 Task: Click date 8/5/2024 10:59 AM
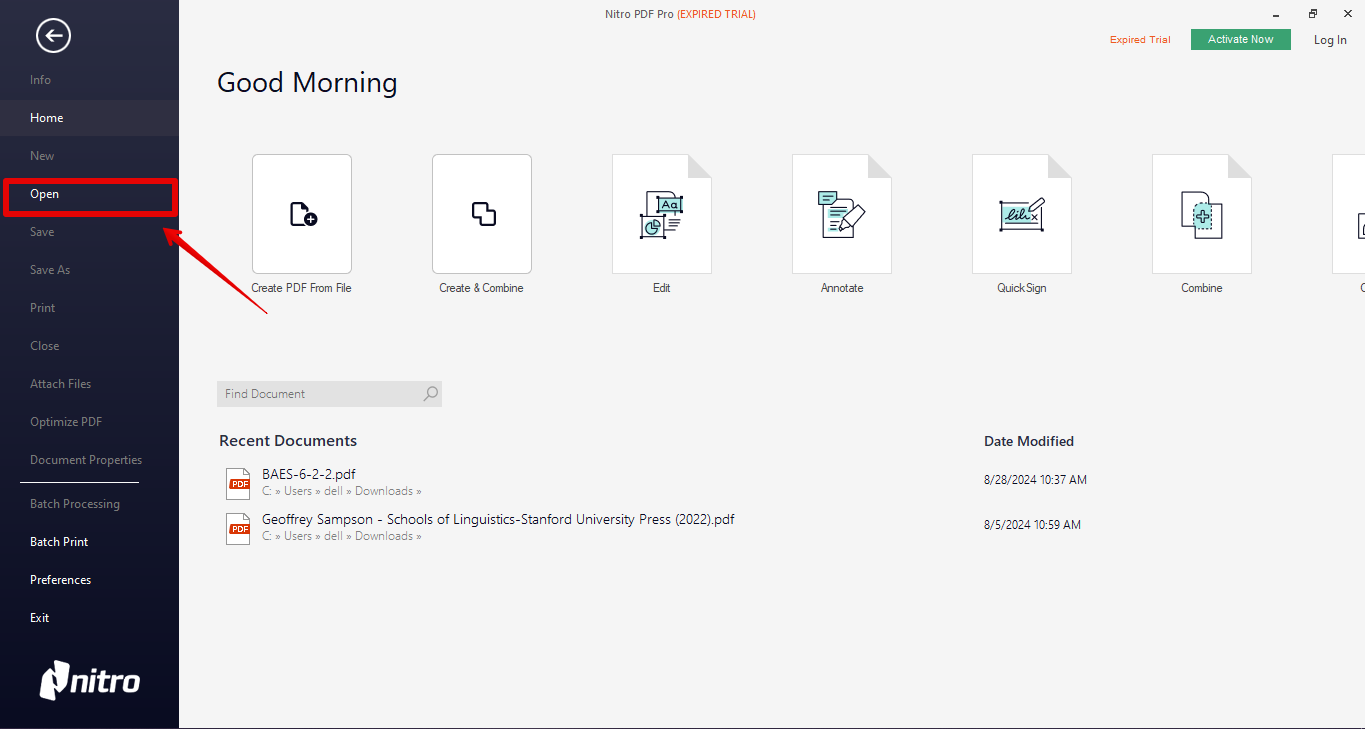tap(1032, 525)
